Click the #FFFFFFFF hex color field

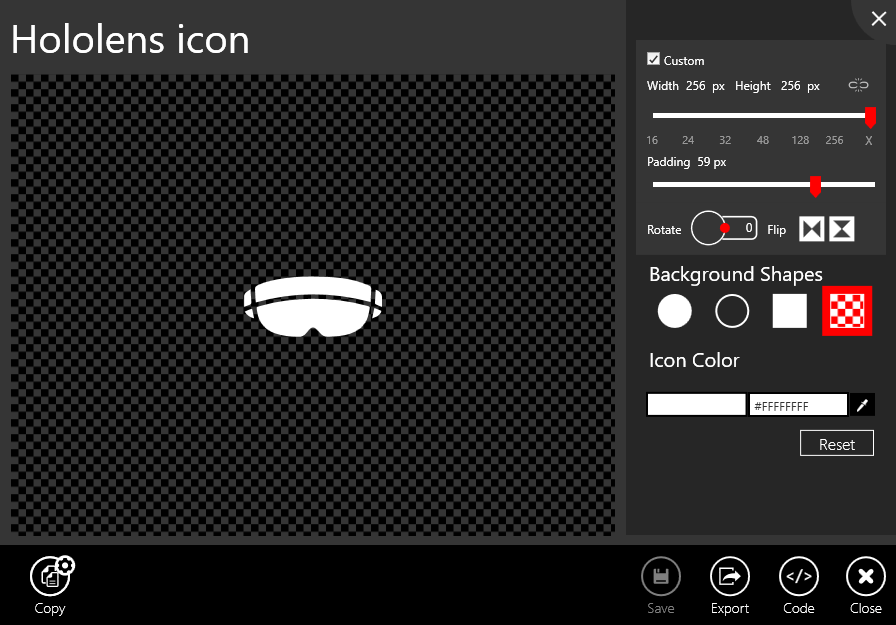[798, 405]
